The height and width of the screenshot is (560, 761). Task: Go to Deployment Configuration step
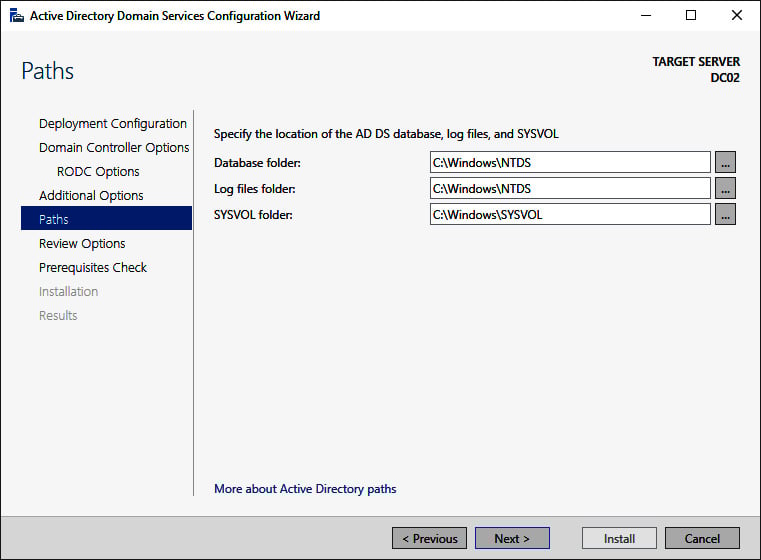click(113, 124)
